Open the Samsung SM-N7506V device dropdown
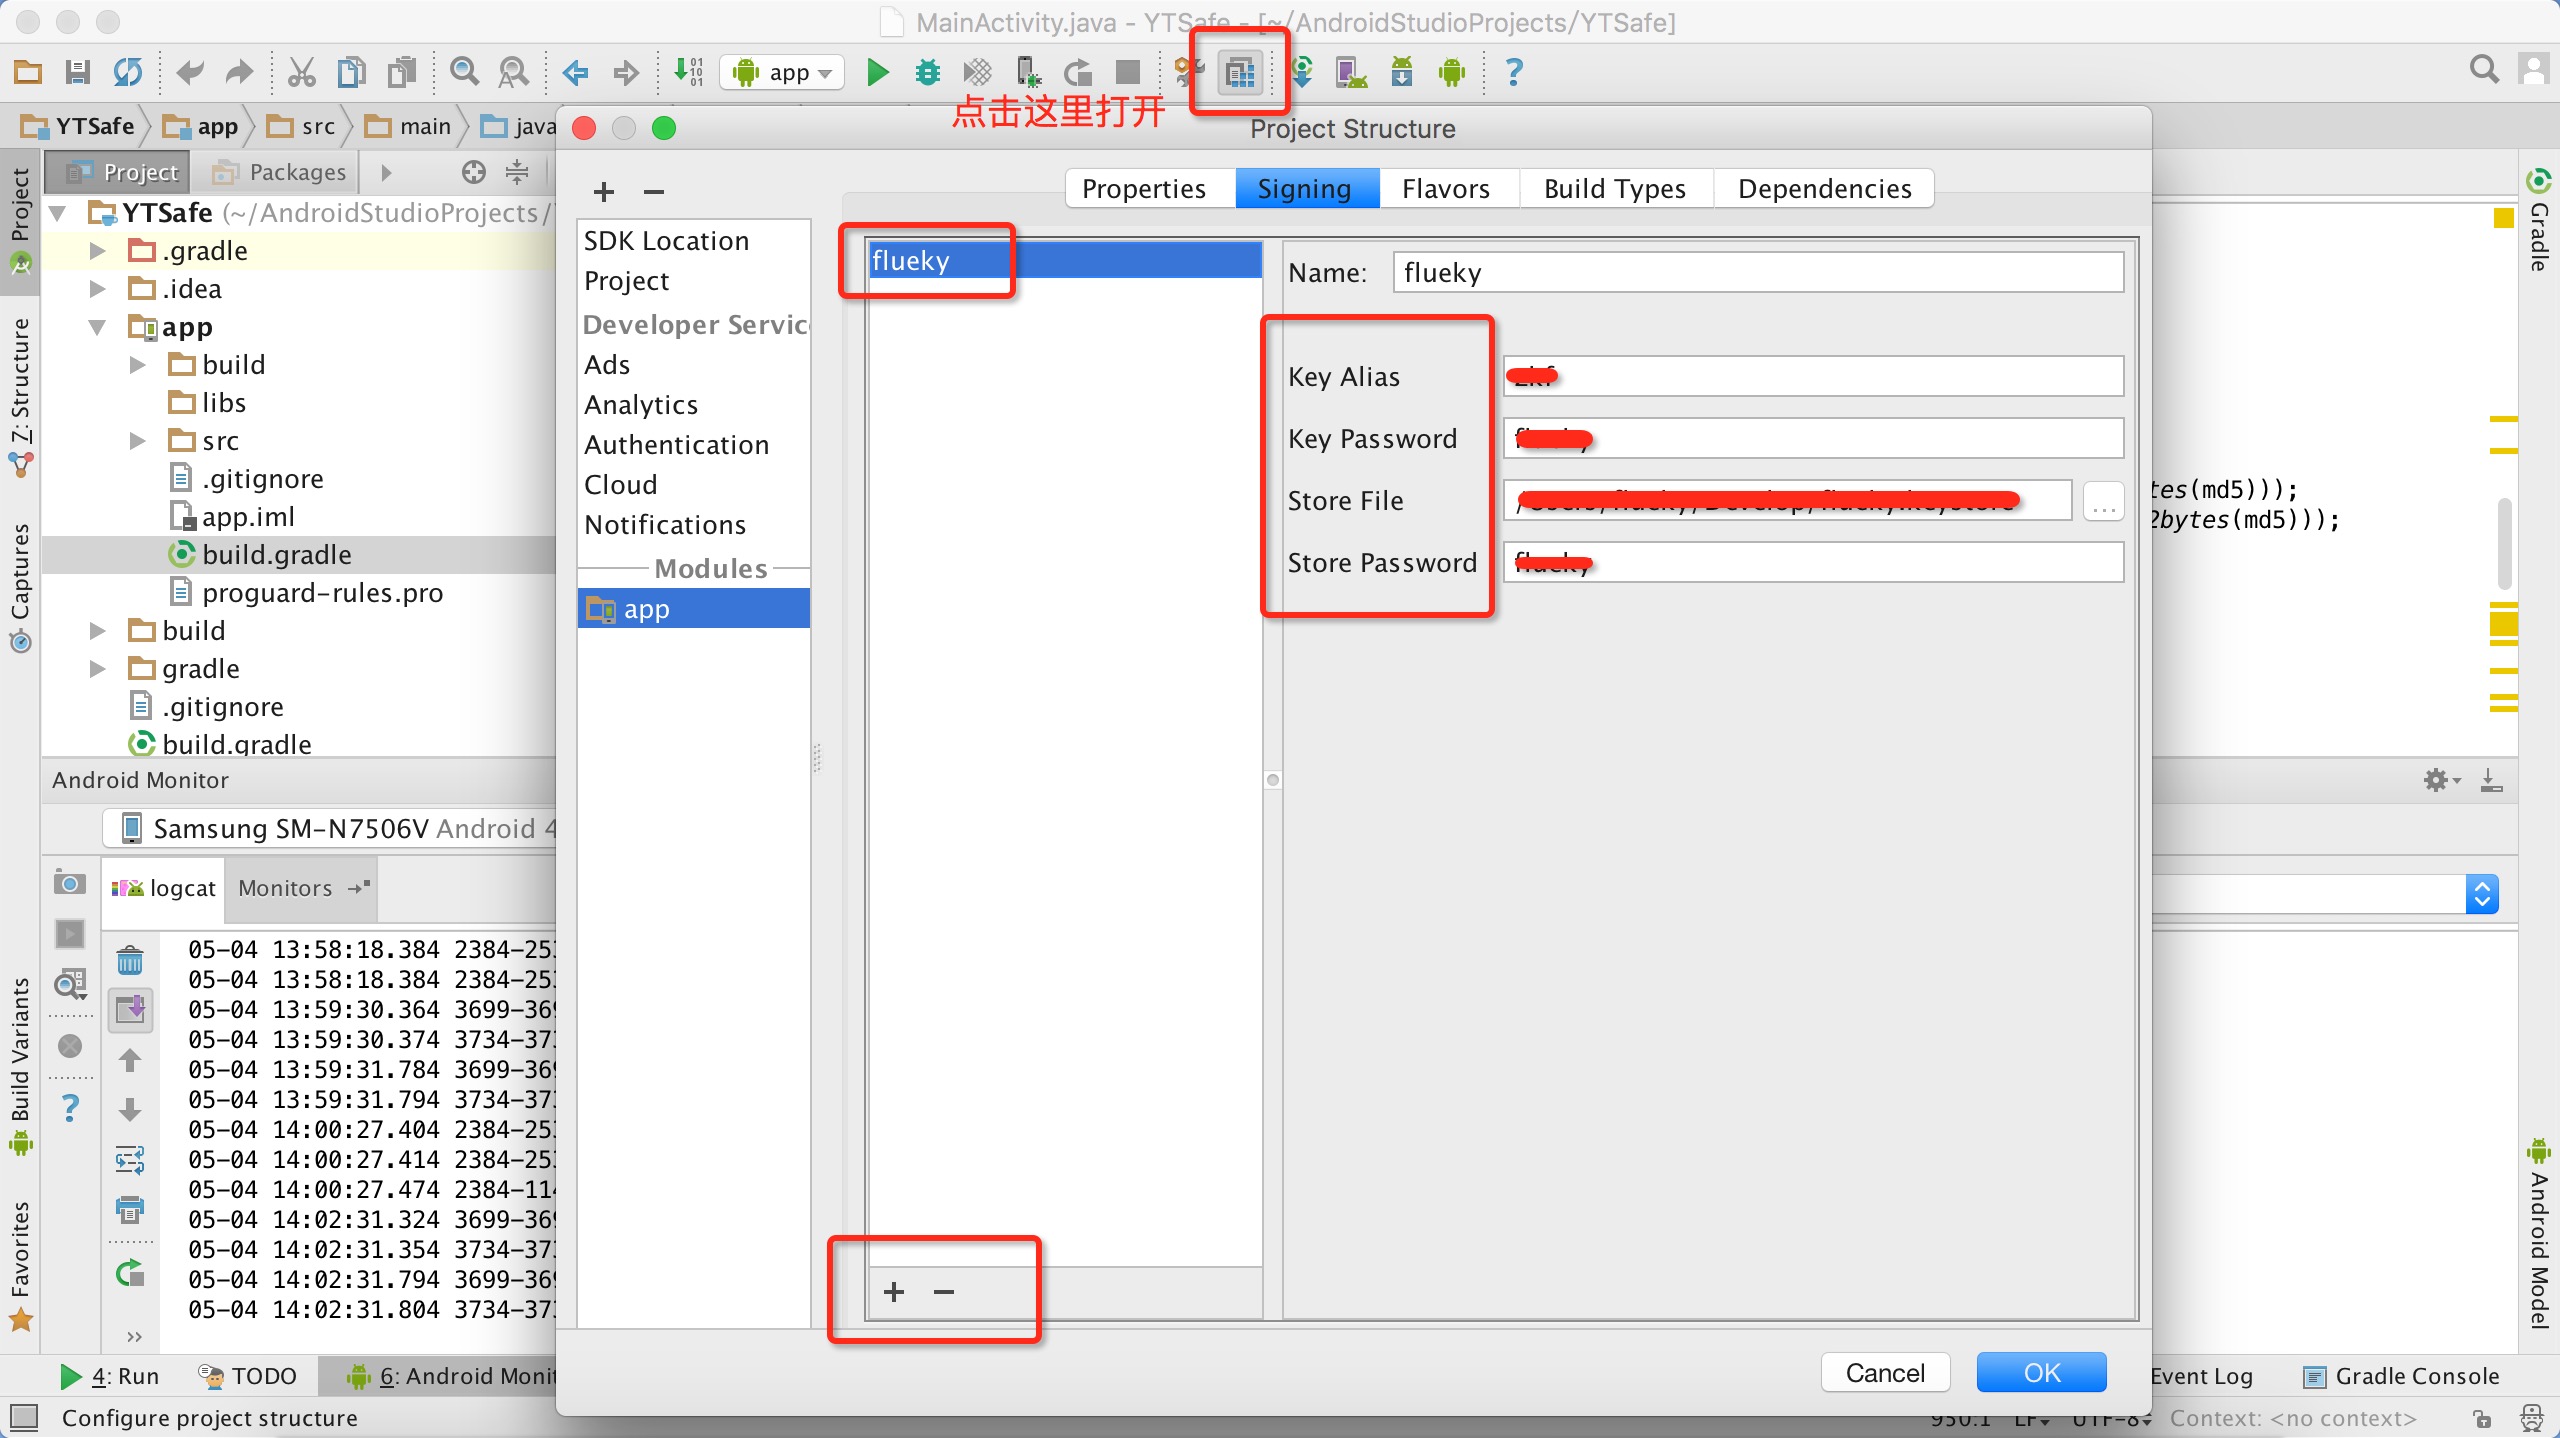Viewport: 2560px width, 1438px height. [330, 828]
